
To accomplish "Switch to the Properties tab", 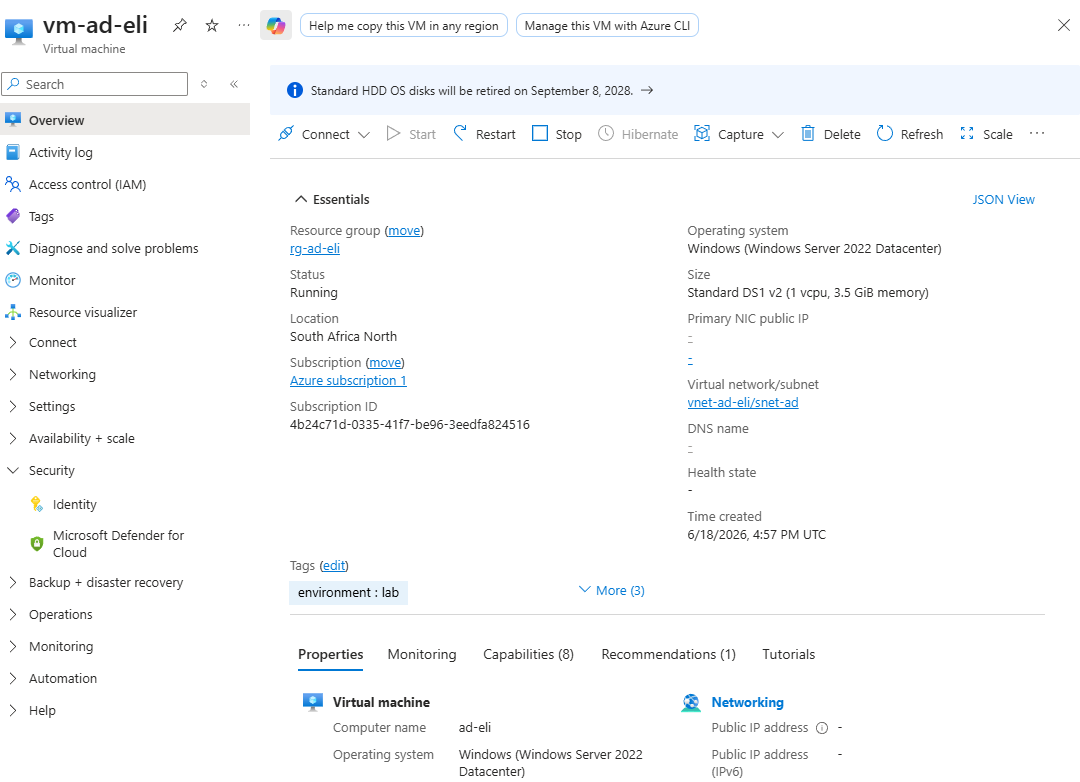I will pos(331,655).
